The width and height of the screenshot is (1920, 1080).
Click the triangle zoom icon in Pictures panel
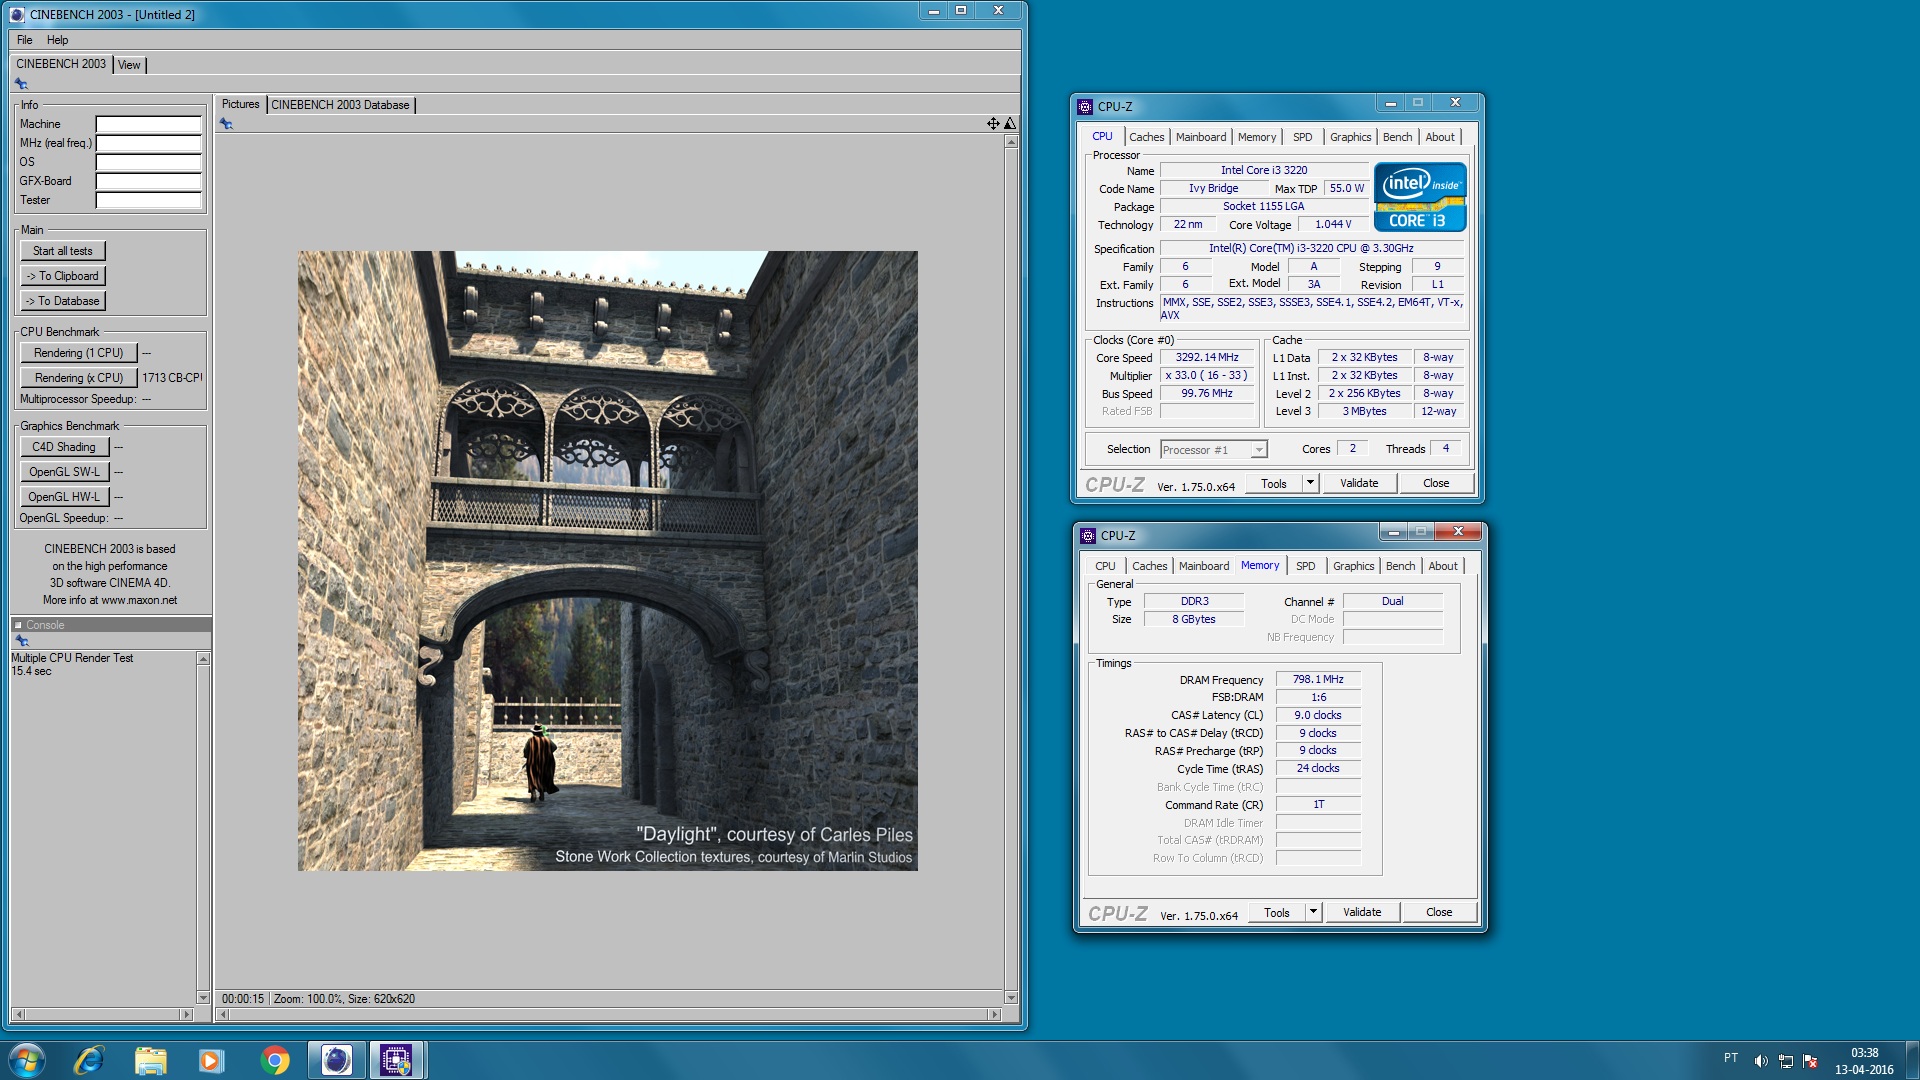click(x=1010, y=124)
